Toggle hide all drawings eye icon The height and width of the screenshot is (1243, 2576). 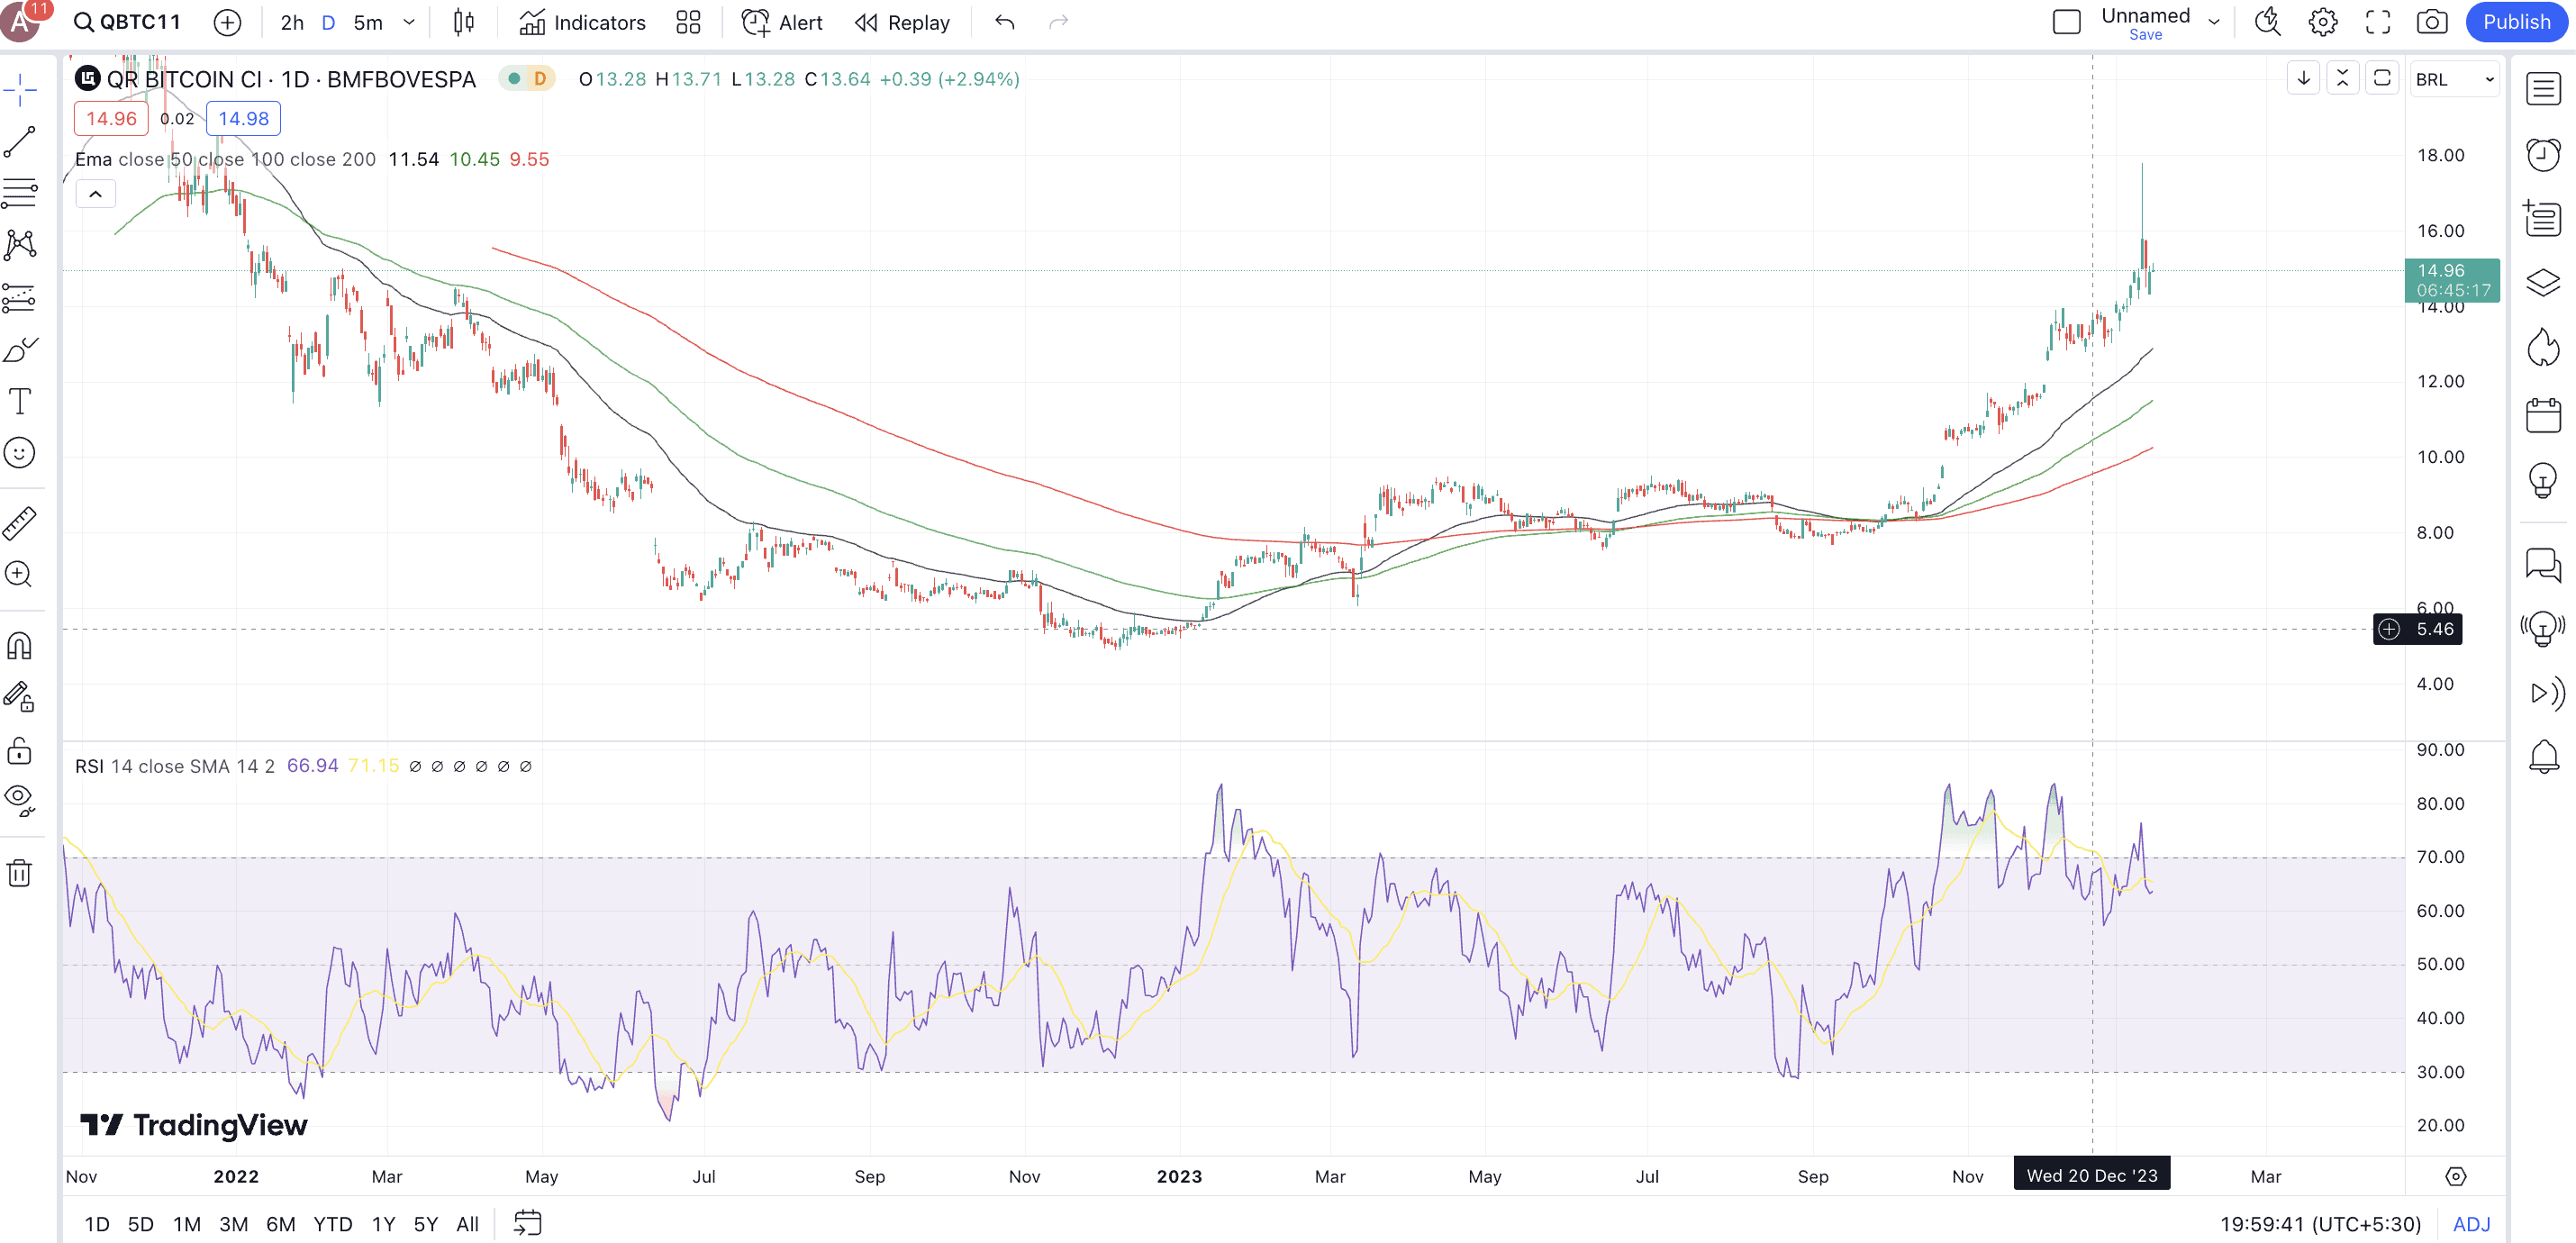20,798
